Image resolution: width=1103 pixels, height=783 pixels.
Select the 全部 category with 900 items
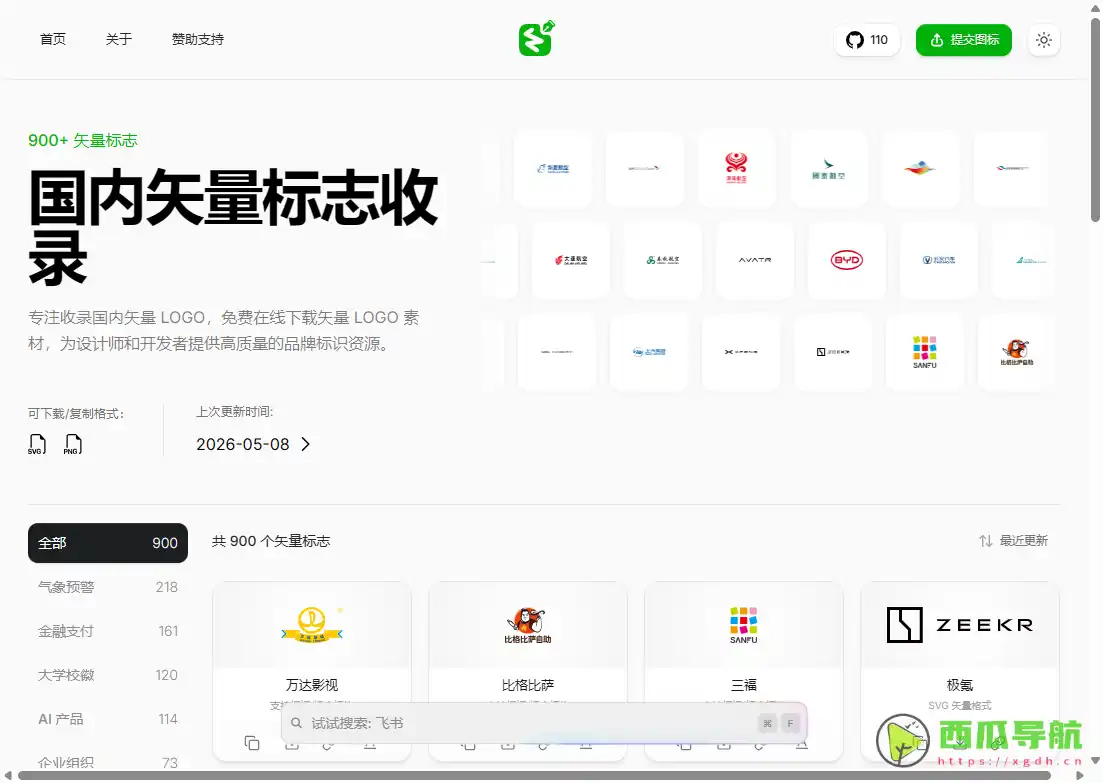(108, 542)
